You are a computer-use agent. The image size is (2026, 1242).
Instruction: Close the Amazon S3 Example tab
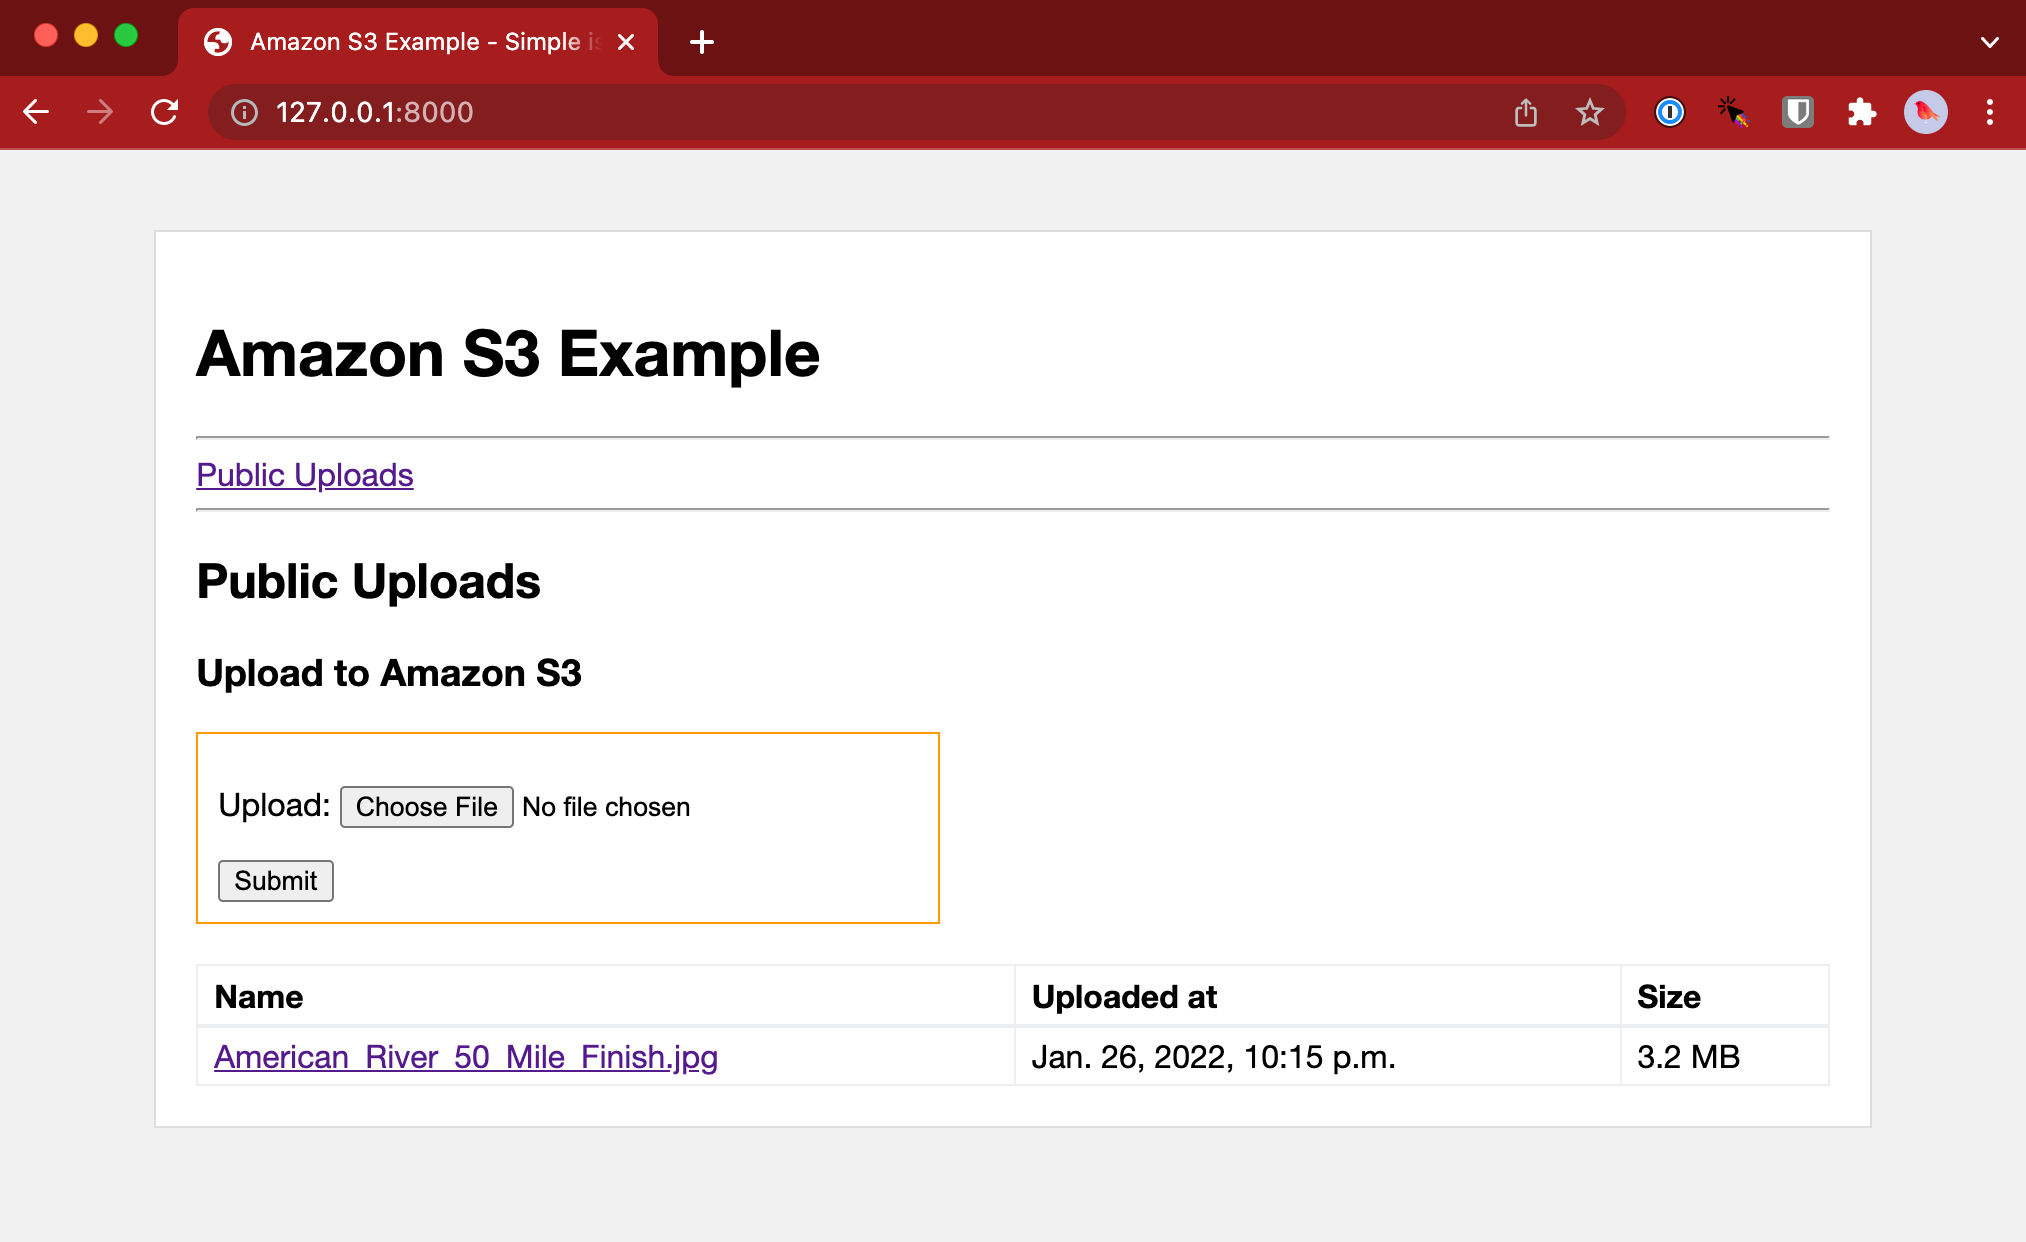click(626, 42)
